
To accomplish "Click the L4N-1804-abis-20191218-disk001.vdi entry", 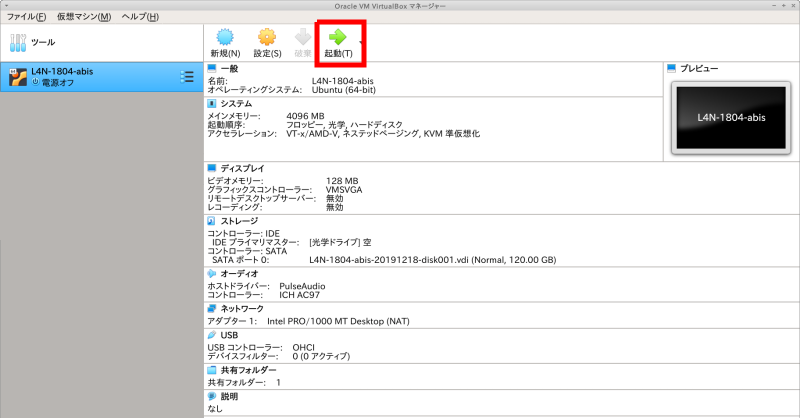I will click(433, 260).
